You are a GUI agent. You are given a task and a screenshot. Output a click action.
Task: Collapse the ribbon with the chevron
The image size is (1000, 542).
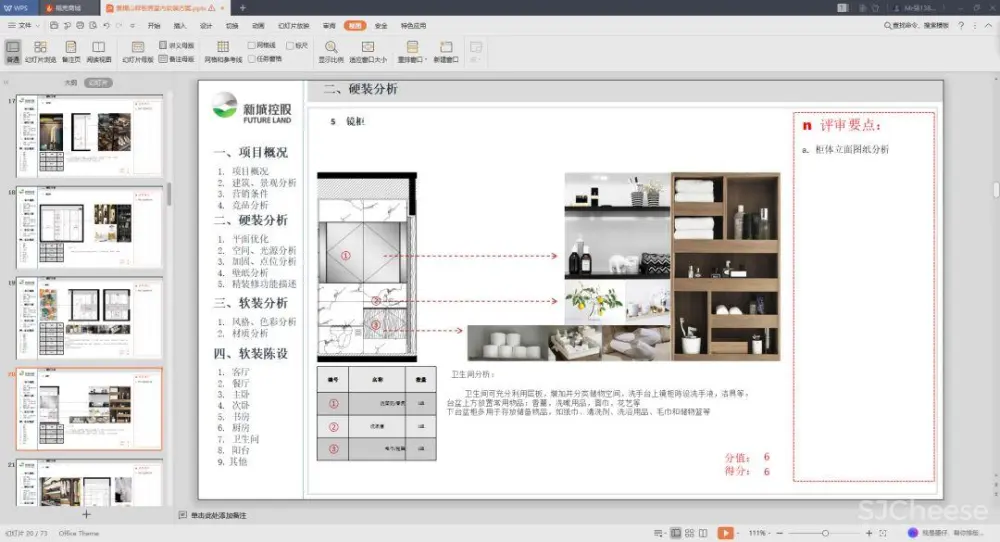[976, 25]
